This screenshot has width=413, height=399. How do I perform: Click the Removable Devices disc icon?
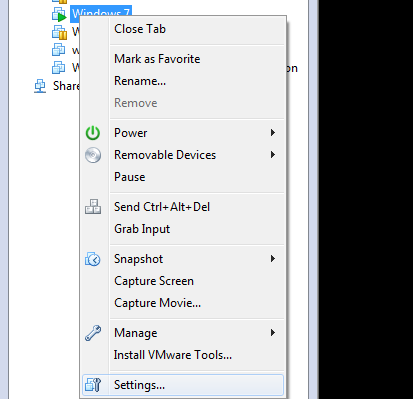coord(93,155)
